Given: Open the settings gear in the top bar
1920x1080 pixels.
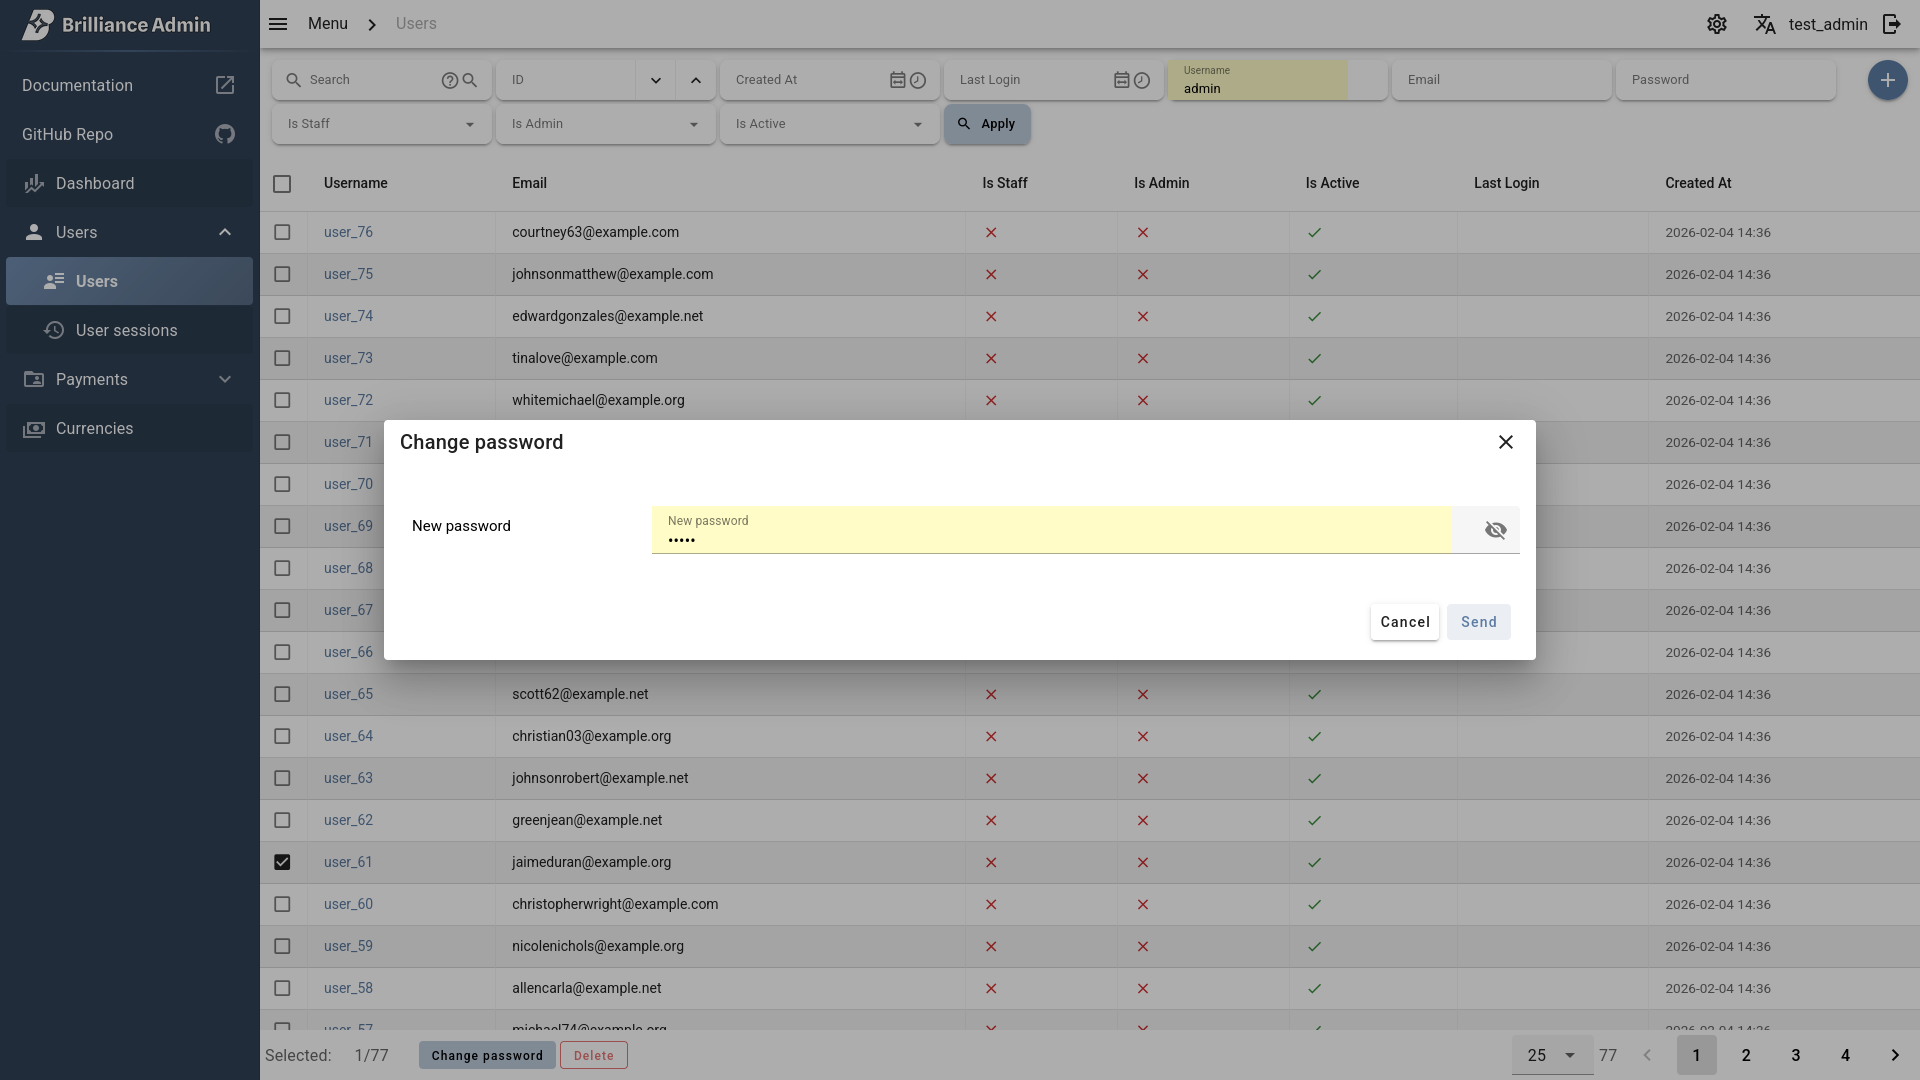Looking at the screenshot, I should coord(1717,24).
